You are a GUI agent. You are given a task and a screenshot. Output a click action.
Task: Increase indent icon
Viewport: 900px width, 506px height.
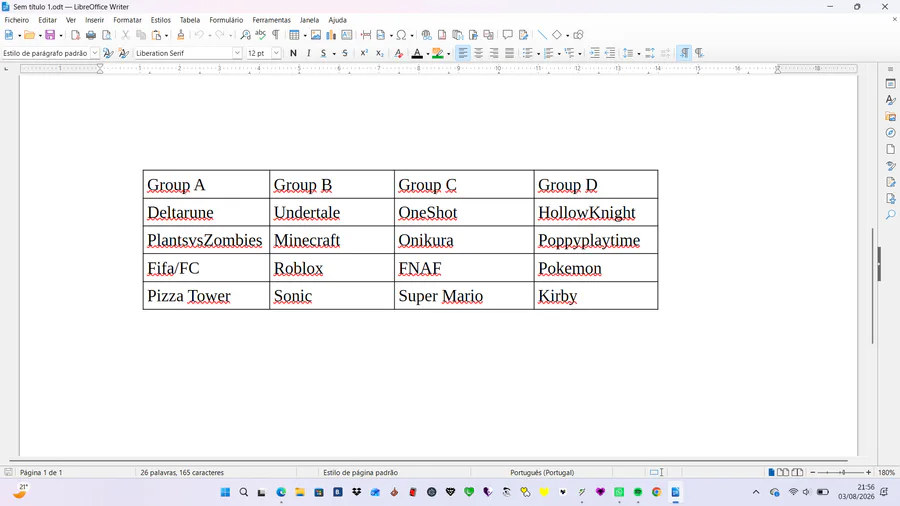click(595, 53)
